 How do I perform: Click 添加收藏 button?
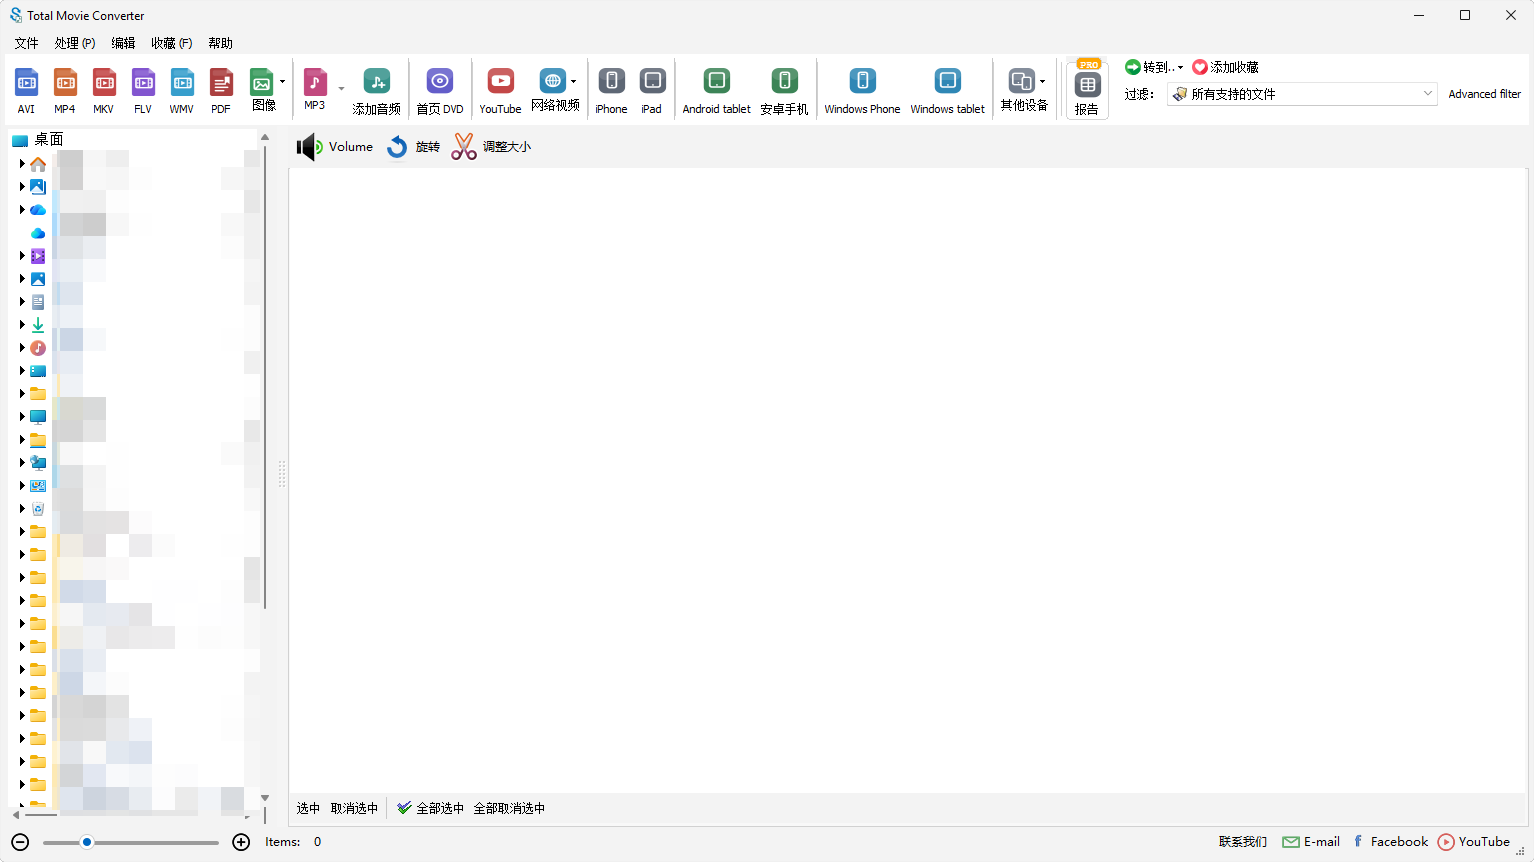click(1225, 67)
